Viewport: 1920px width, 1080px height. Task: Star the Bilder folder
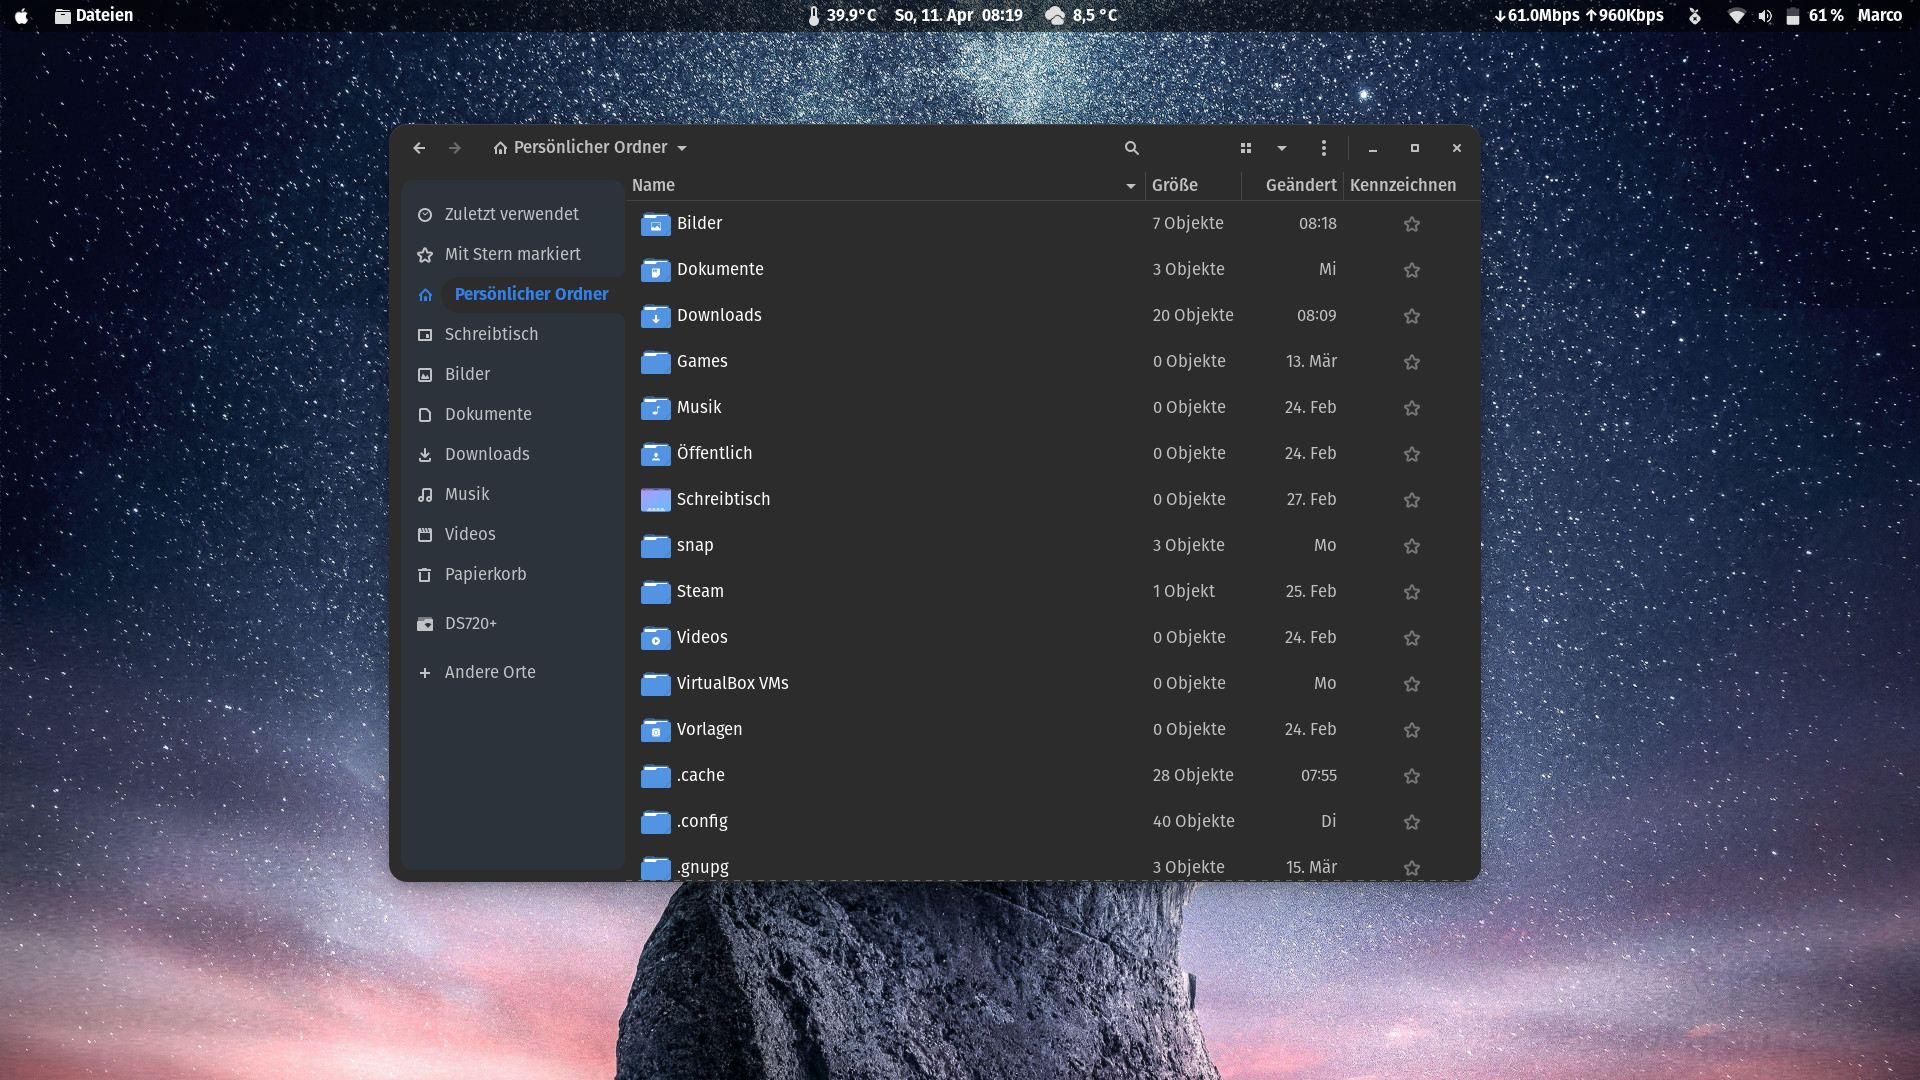click(x=1411, y=224)
